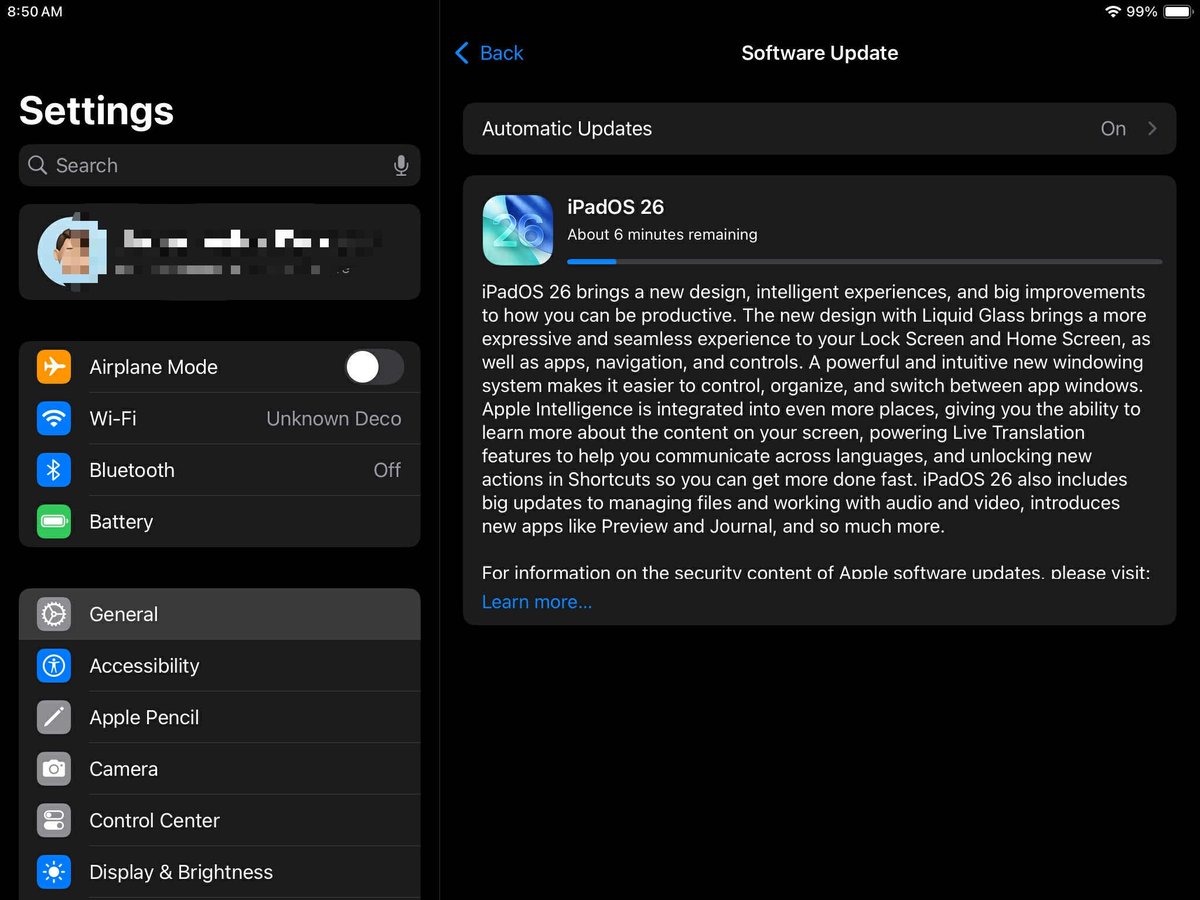Open Automatic Updates row

tap(819, 128)
